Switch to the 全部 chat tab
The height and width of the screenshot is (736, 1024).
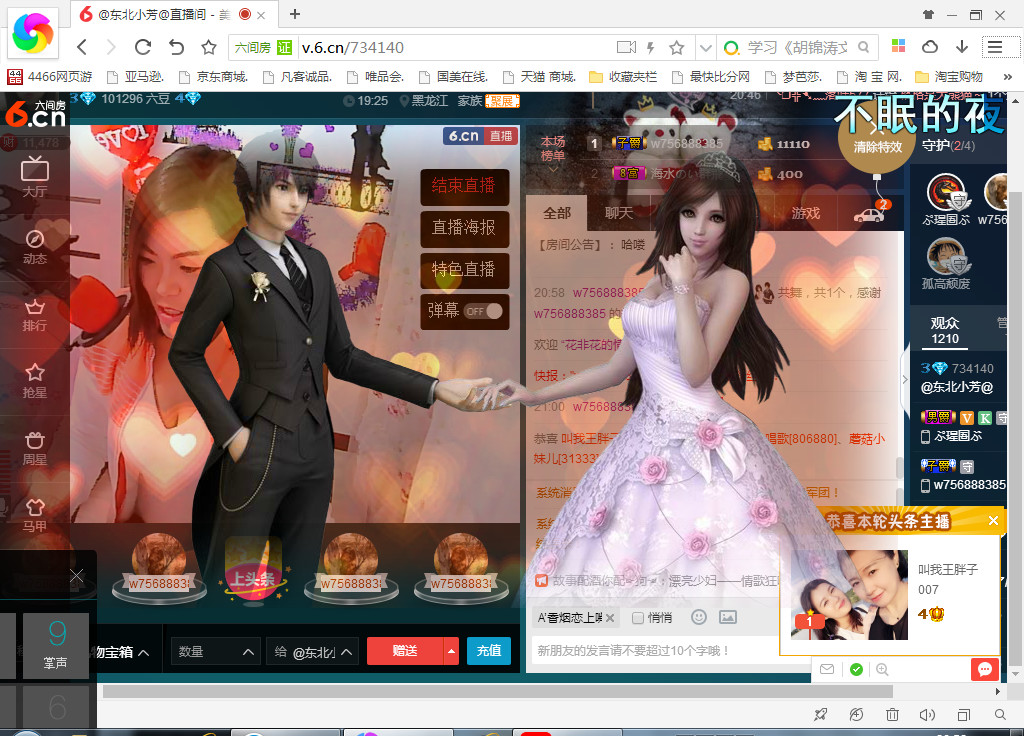(557, 214)
